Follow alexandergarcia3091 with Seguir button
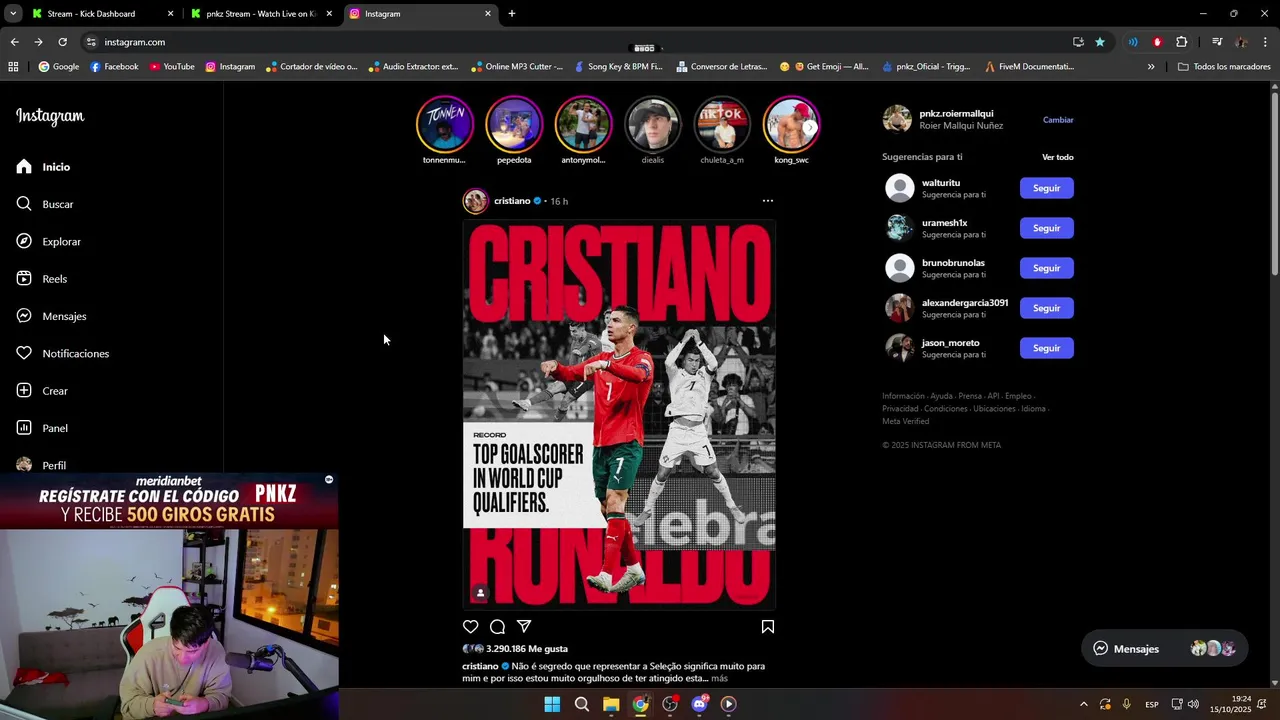The width and height of the screenshot is (1280, 720). [x=1046, y=308]
